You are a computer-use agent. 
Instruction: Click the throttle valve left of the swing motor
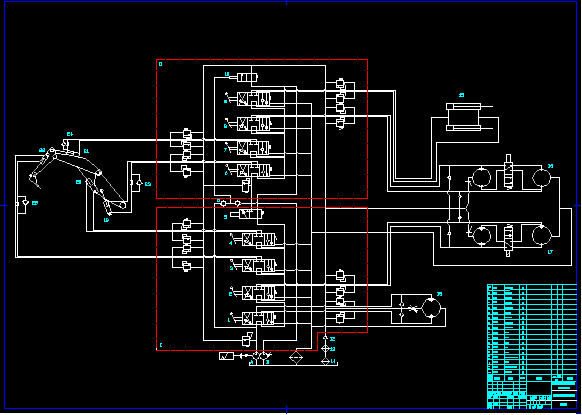(x=413, y=308)
